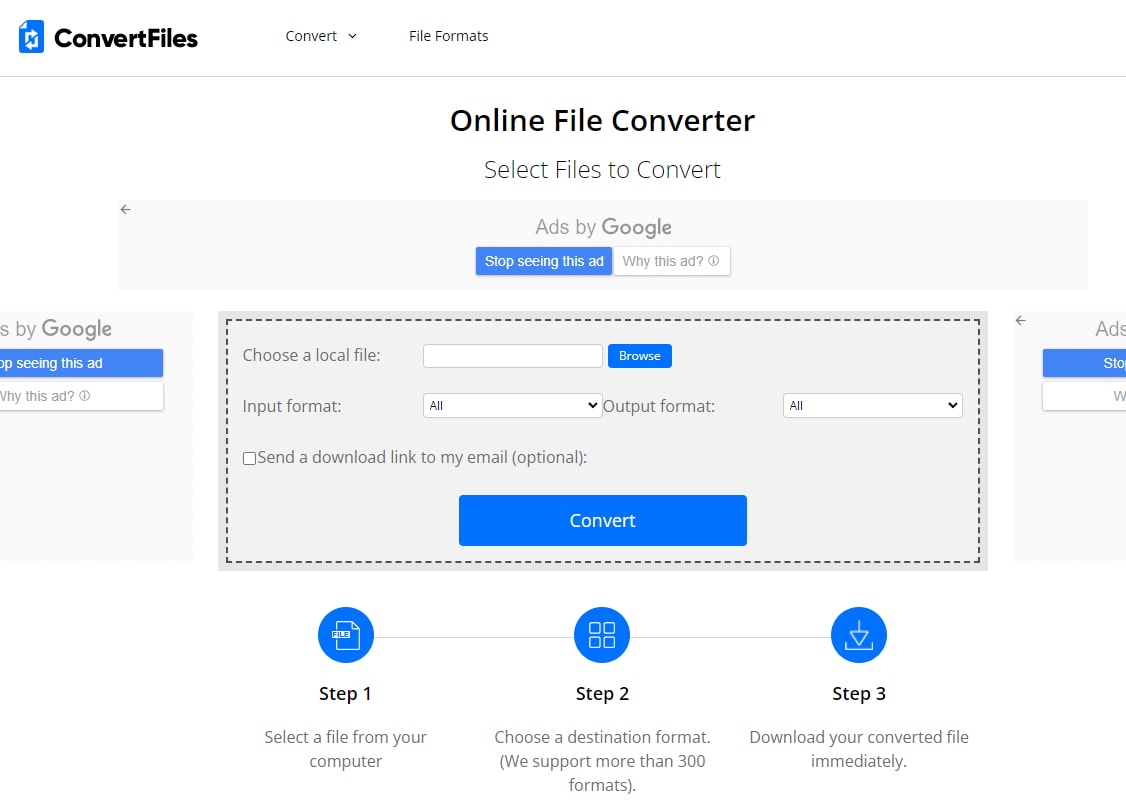Open the Input format dropdown
The width and height of the screenshot is (1126, 811).
pos(513,405)
